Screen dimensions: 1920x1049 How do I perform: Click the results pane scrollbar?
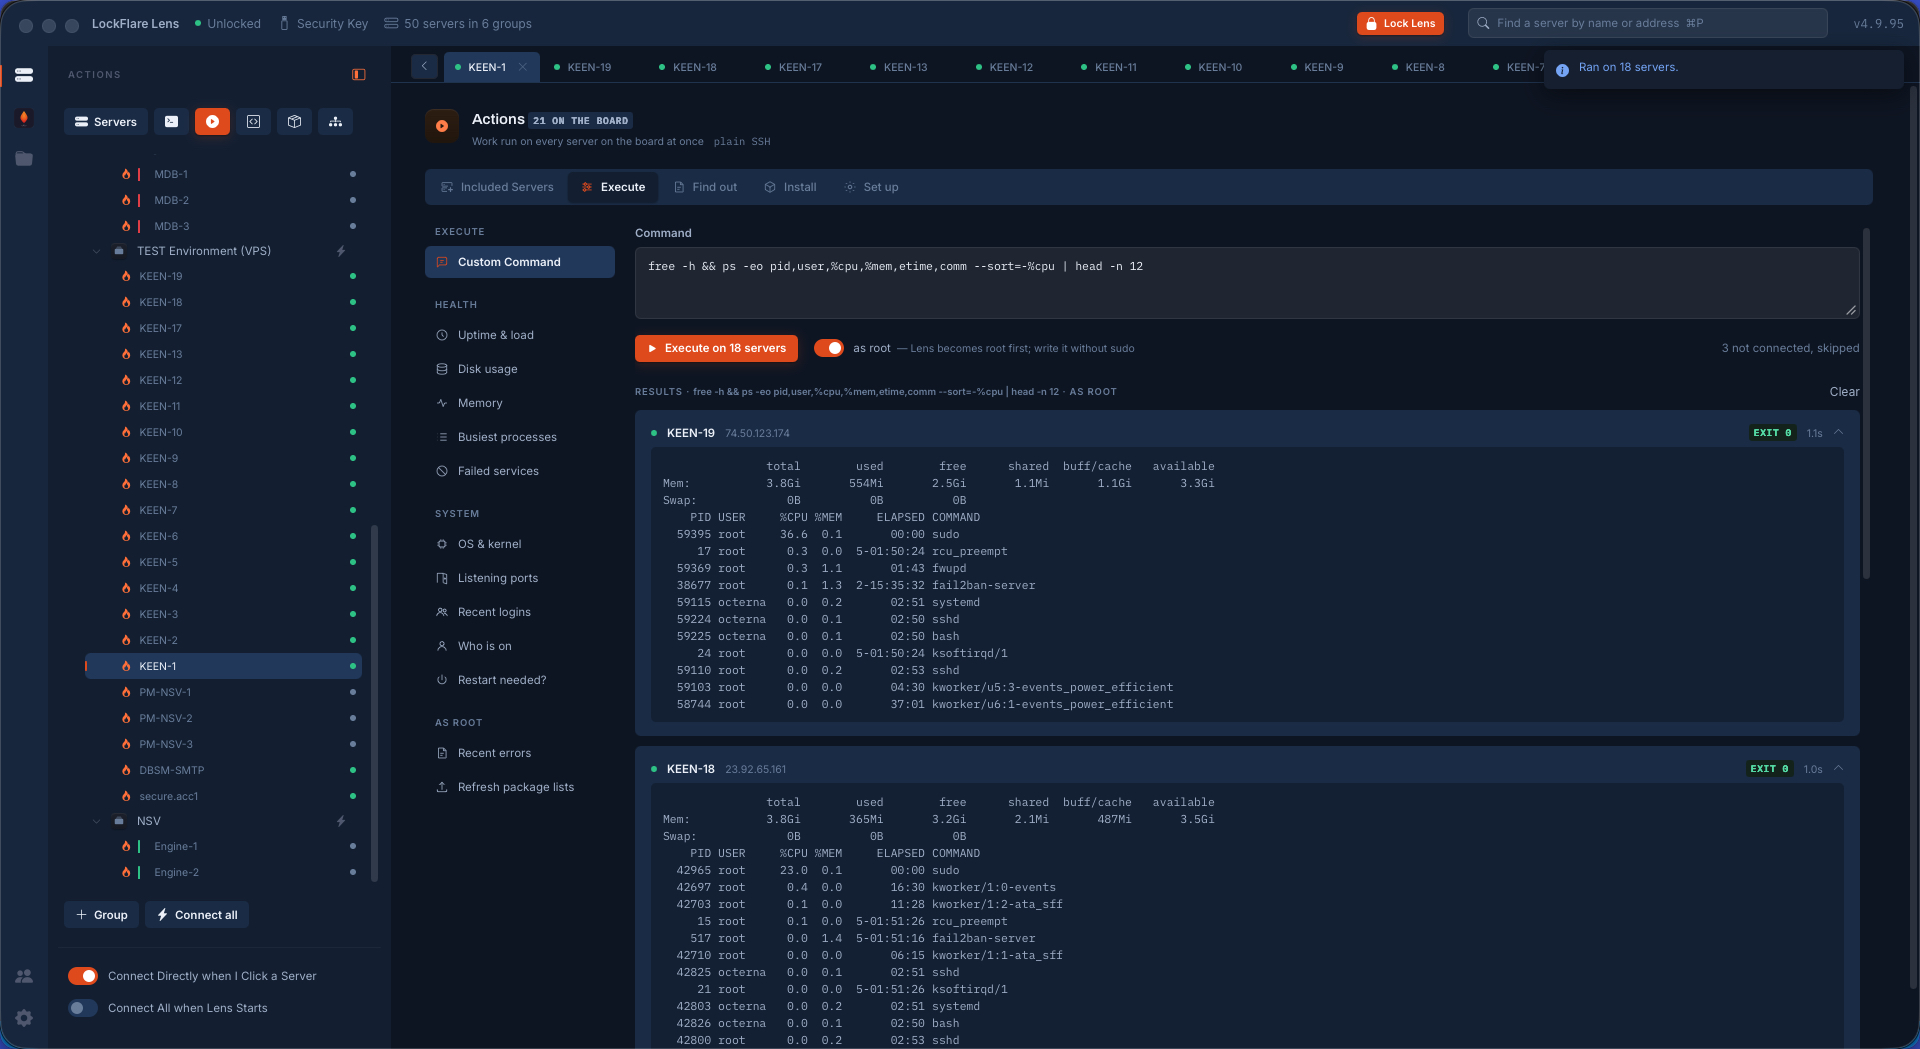(1866, 403)
